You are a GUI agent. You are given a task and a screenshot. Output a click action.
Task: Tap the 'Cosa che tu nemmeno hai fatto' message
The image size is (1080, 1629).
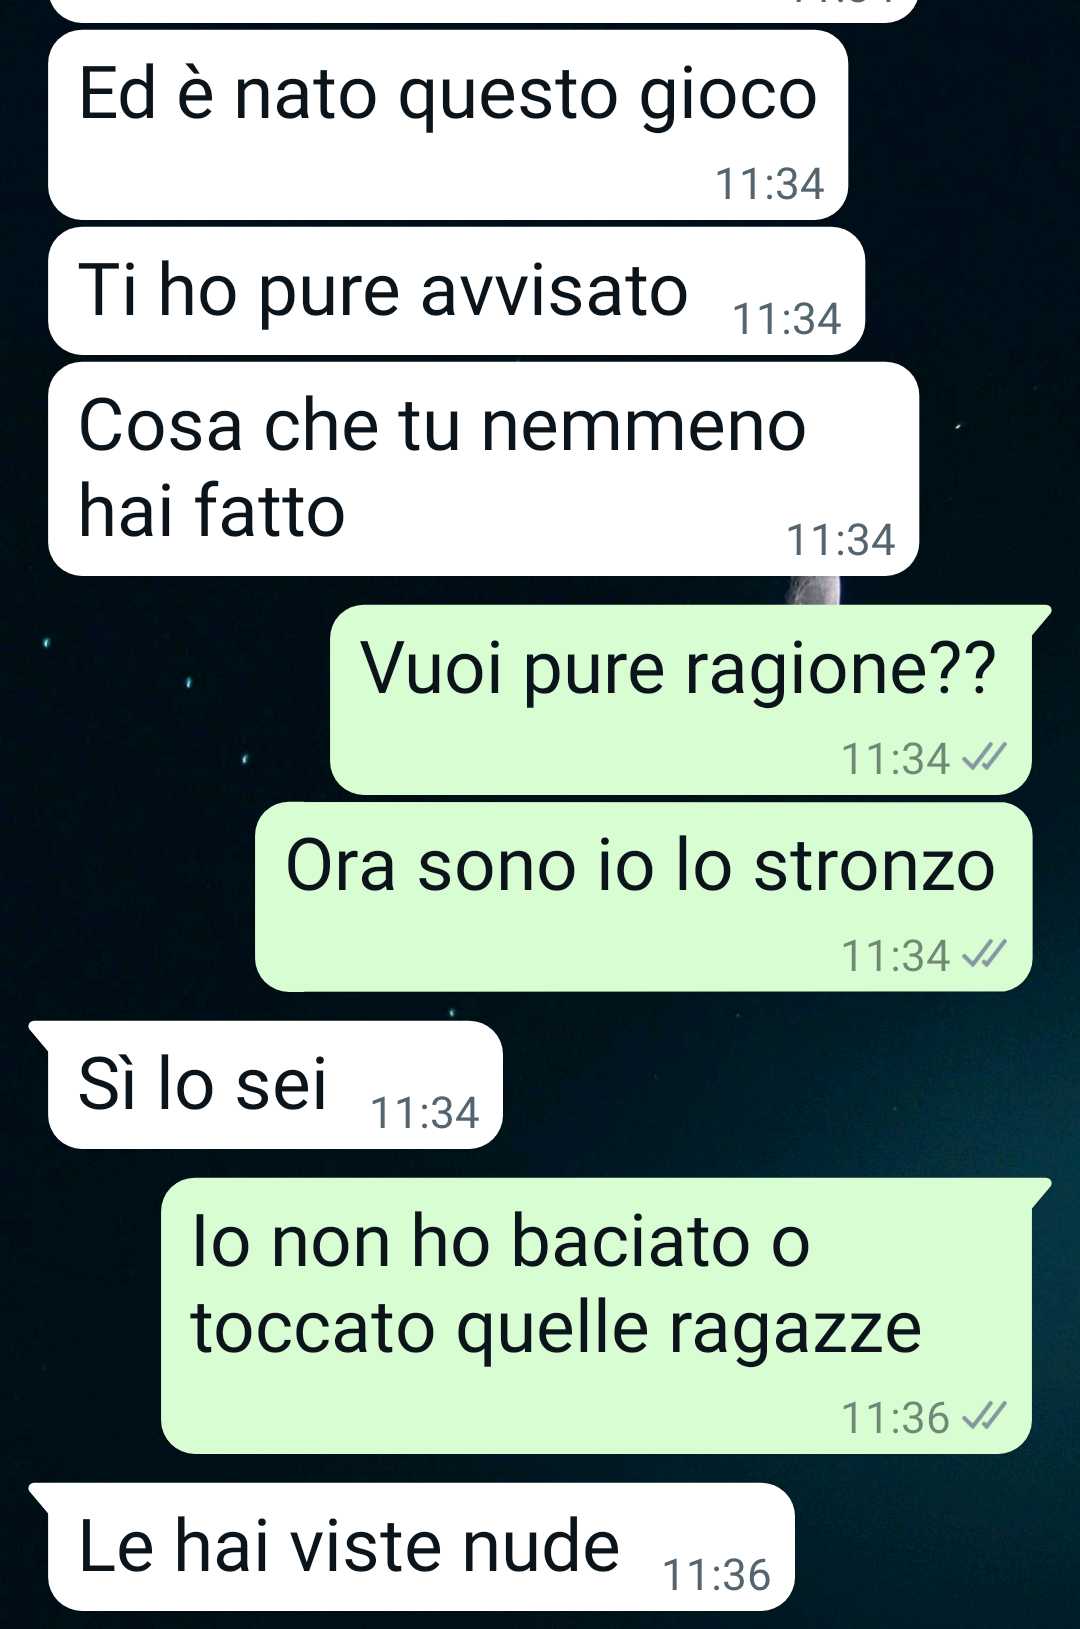pyautogui.click(x=483, y=469)
